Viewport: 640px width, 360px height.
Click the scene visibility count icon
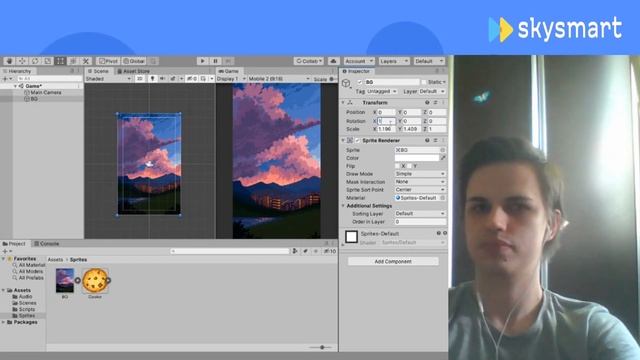point(192,79)
